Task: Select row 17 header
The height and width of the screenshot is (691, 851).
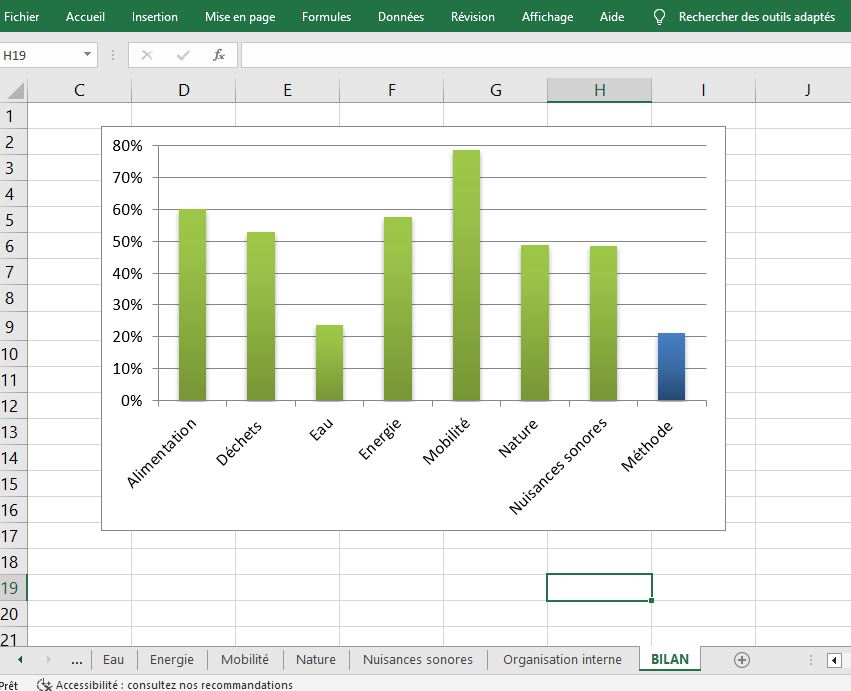Action: click(13, 536)
